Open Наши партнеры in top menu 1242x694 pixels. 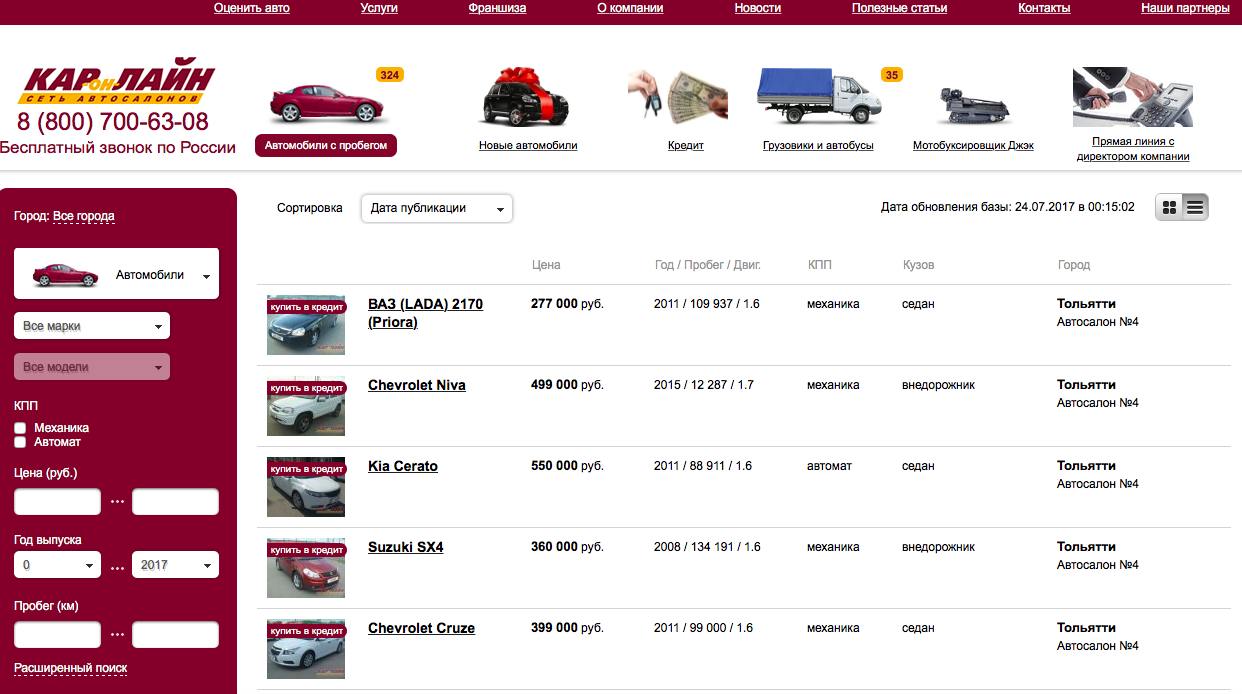point(1185,8)
